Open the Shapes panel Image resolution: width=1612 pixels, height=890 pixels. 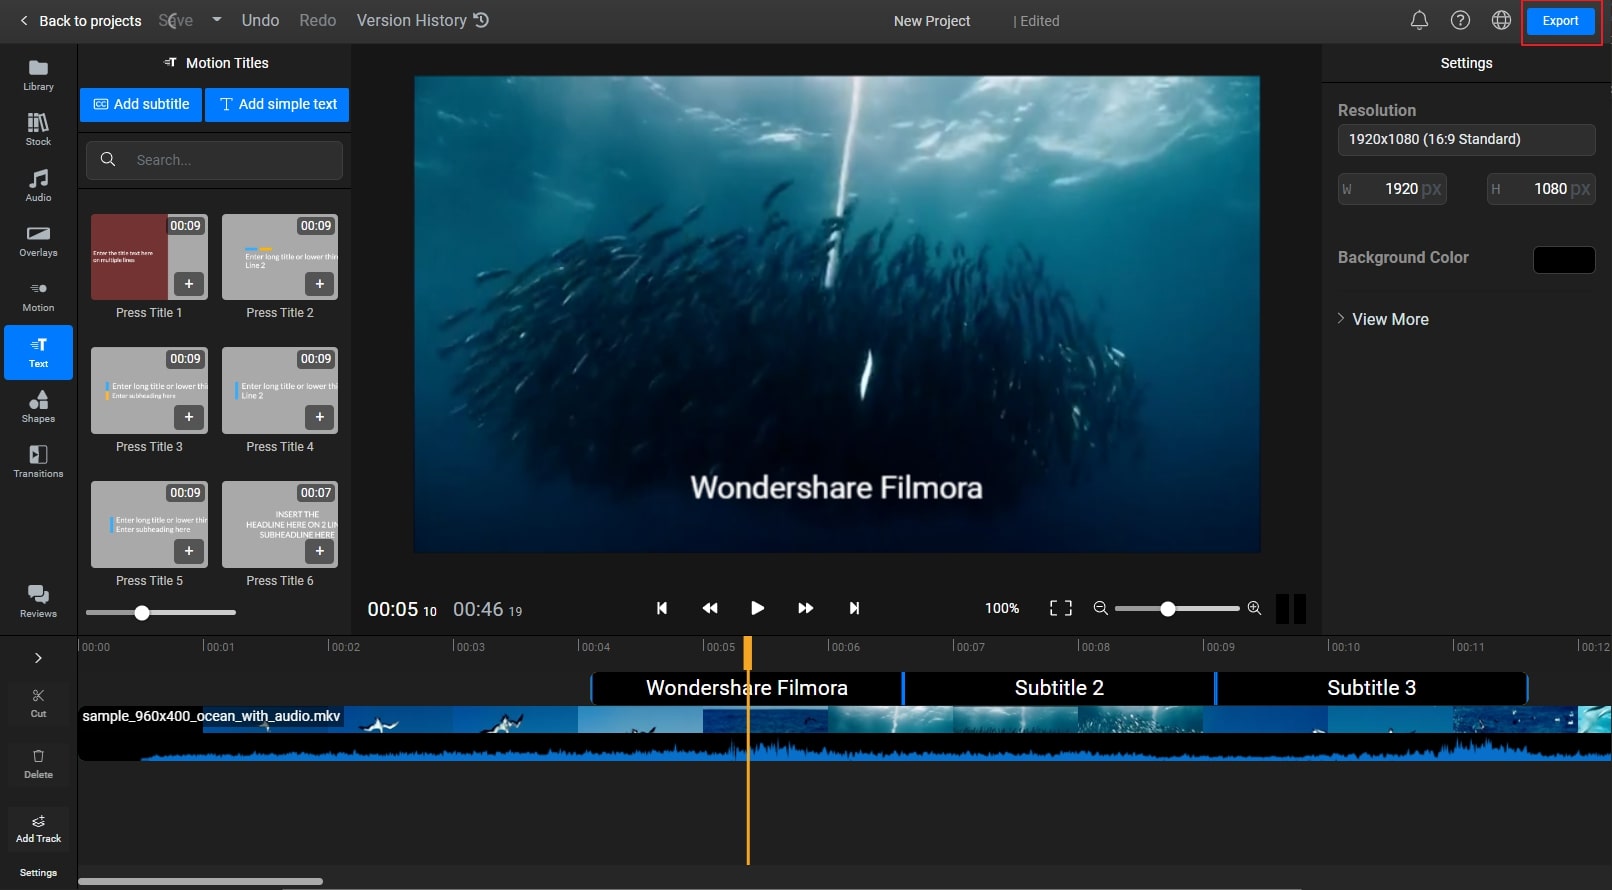coord(38,407)
